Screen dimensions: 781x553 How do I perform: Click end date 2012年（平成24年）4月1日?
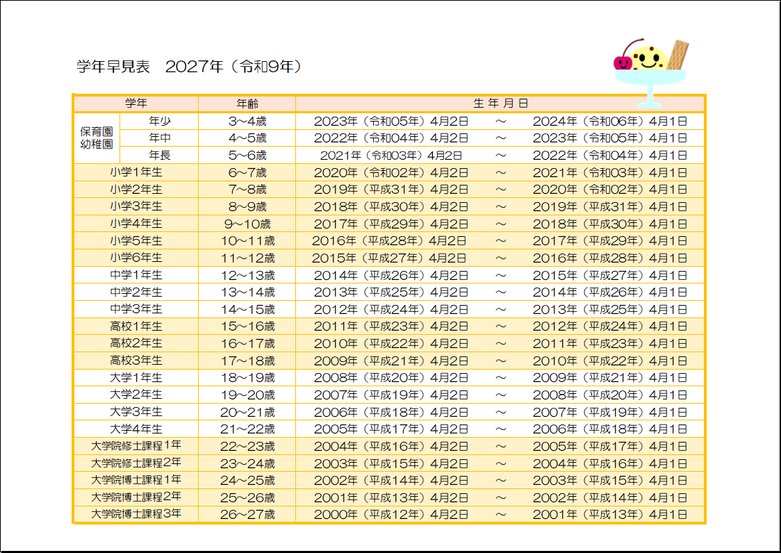tap(610, 326)
